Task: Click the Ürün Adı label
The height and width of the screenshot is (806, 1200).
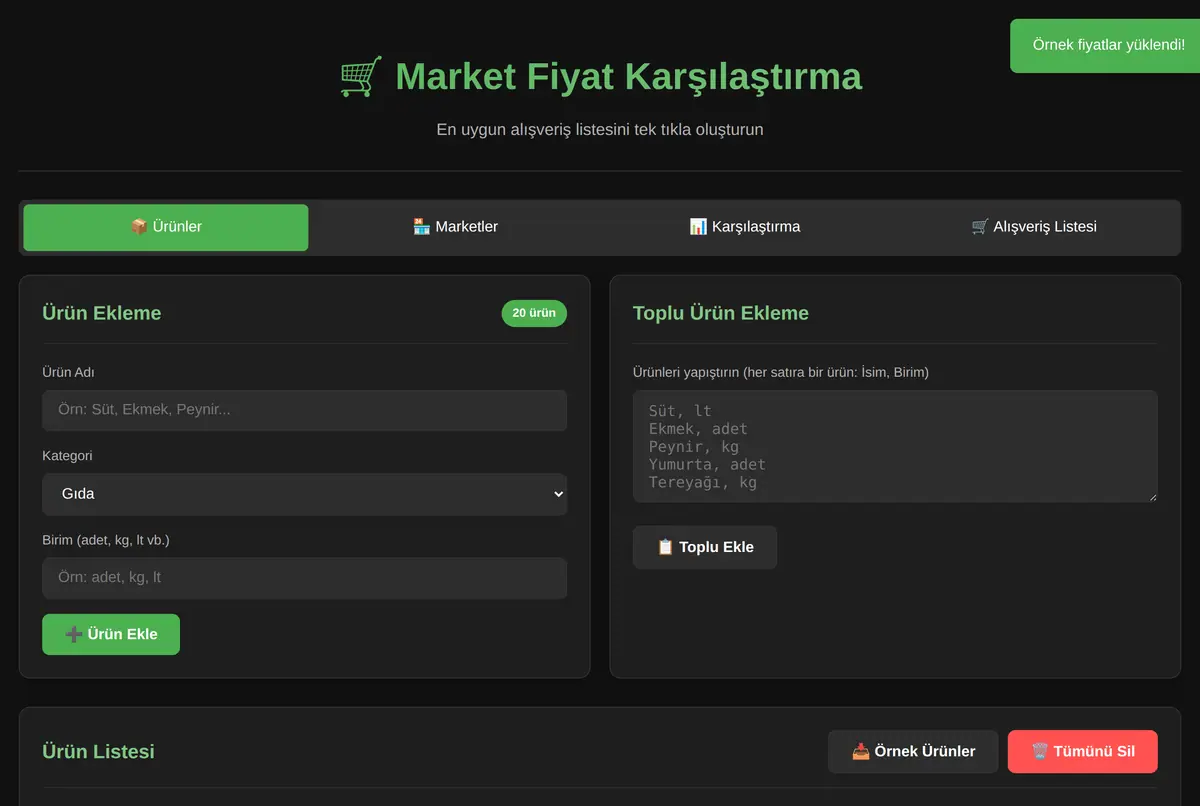Action: click(68, 372)
